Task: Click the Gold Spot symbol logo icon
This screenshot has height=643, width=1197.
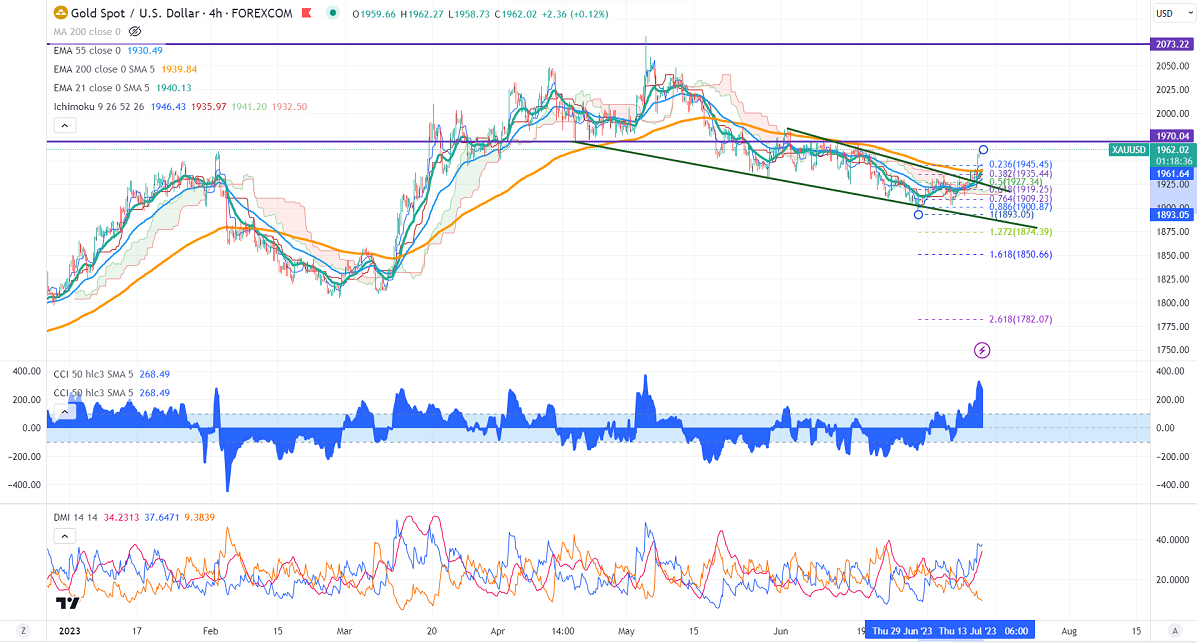Action: (x=60, y=13)
